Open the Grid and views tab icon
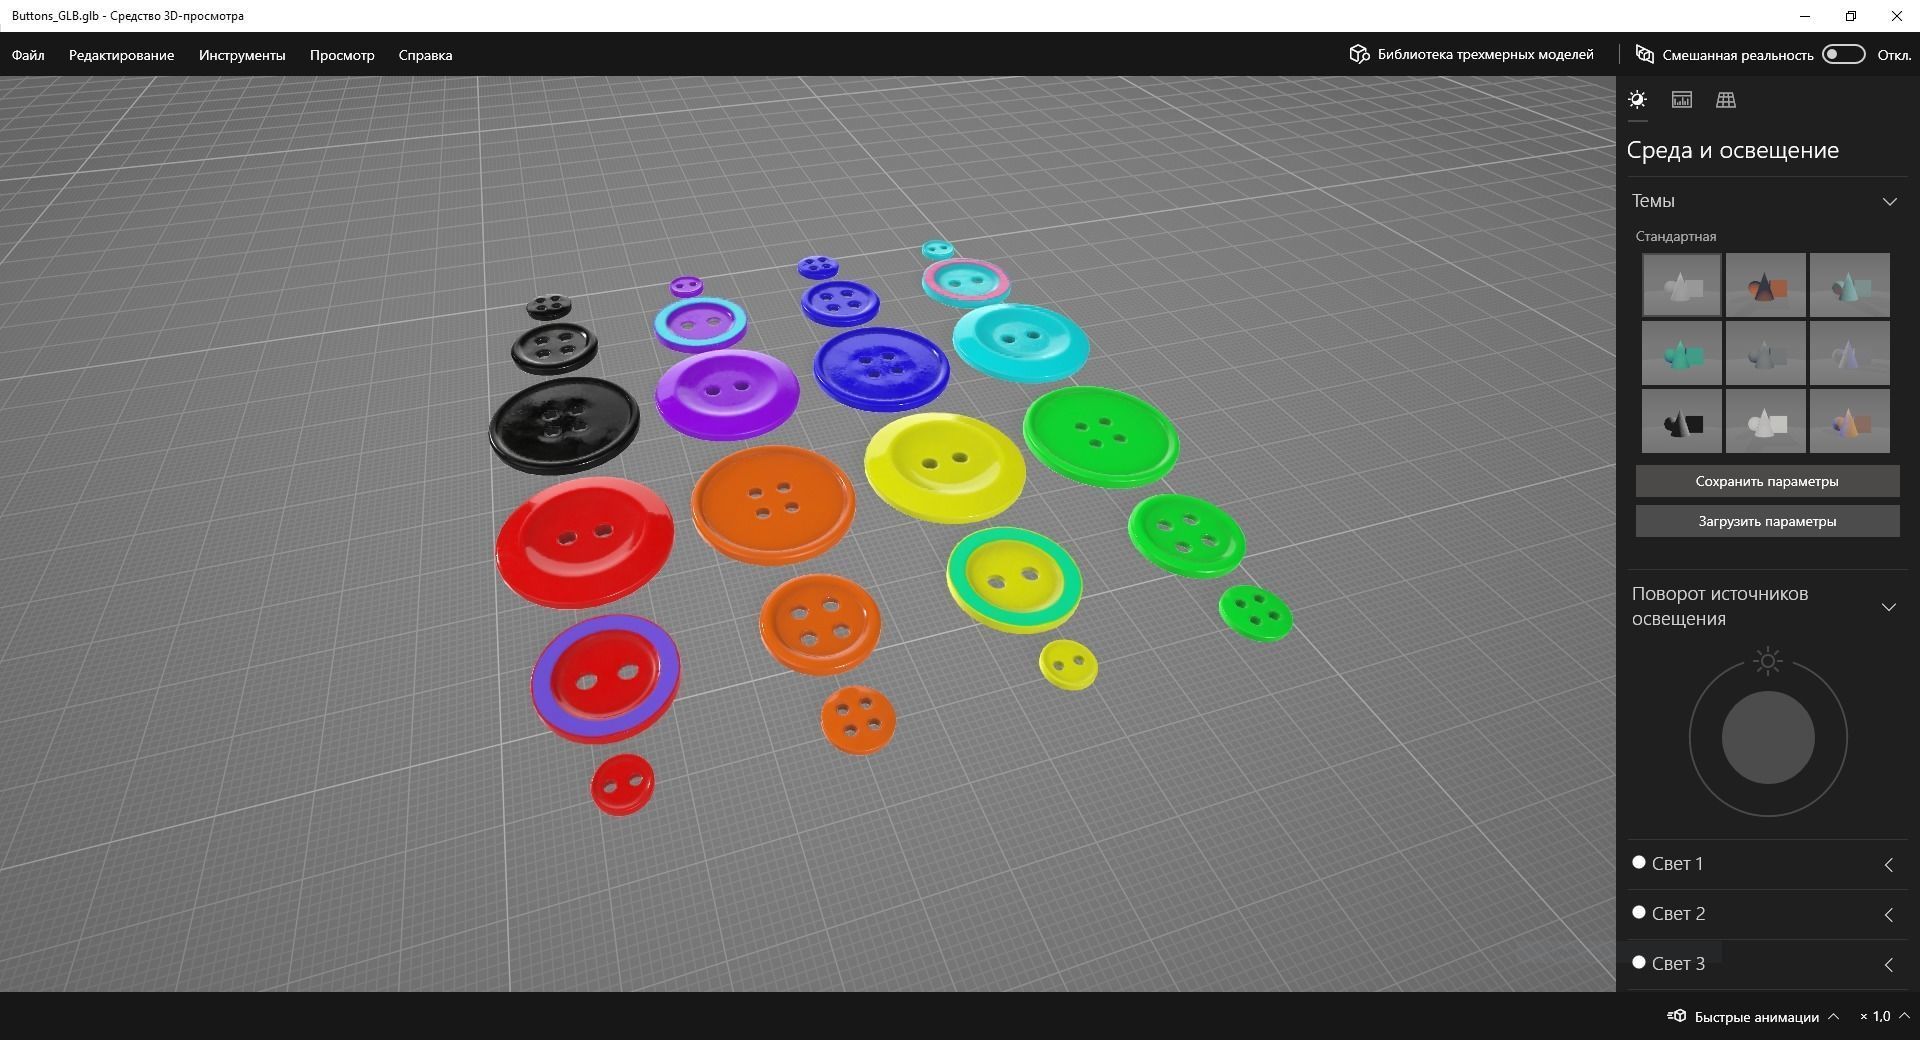The image size is (1920, 1040). point(1726,100)
